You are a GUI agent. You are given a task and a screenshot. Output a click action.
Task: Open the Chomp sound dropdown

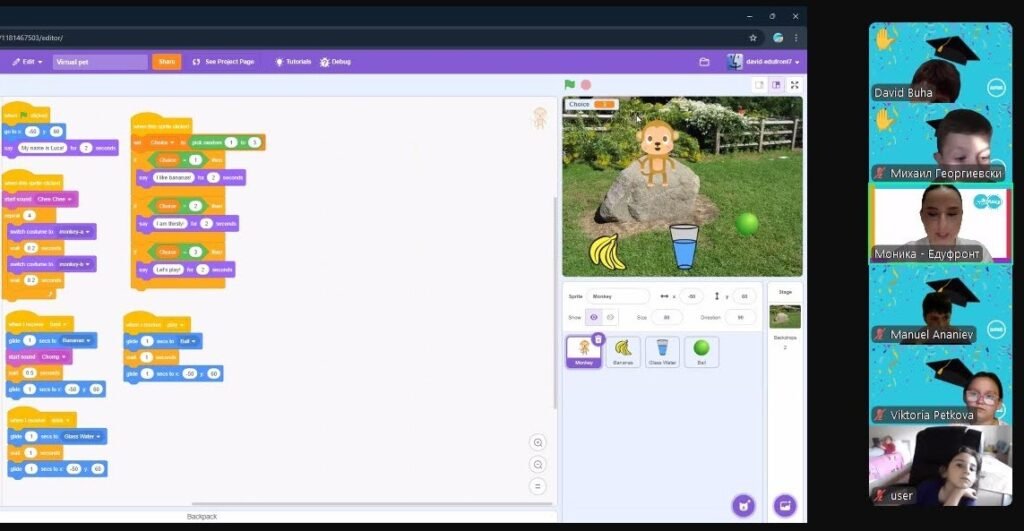pyautogui.click(x=54, y=357)
